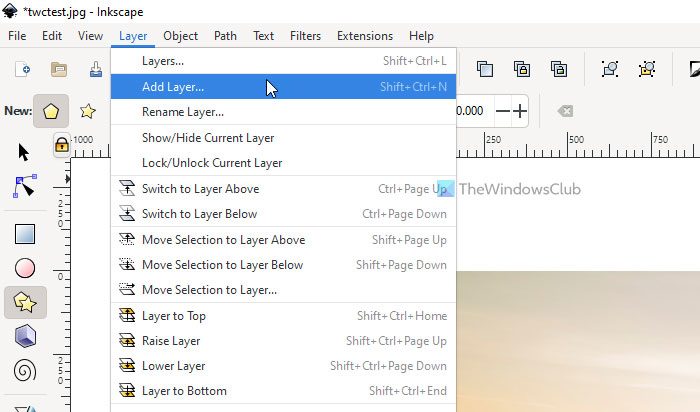Open the Extensions menu
700x412 pixels.
click(x=365, y=36)
